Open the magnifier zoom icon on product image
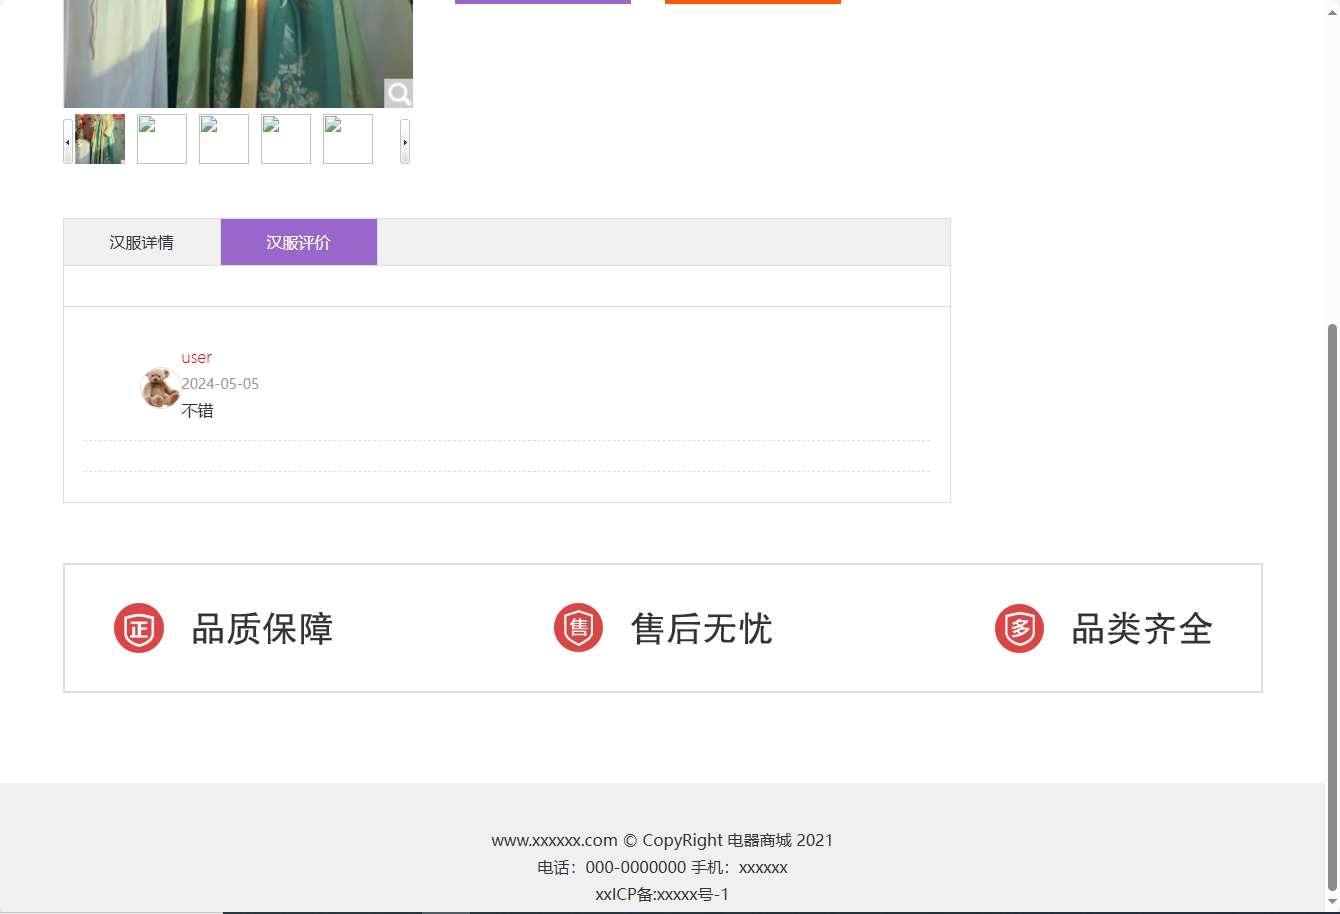This screenshot has width=1340, height=914. point(398,93)
